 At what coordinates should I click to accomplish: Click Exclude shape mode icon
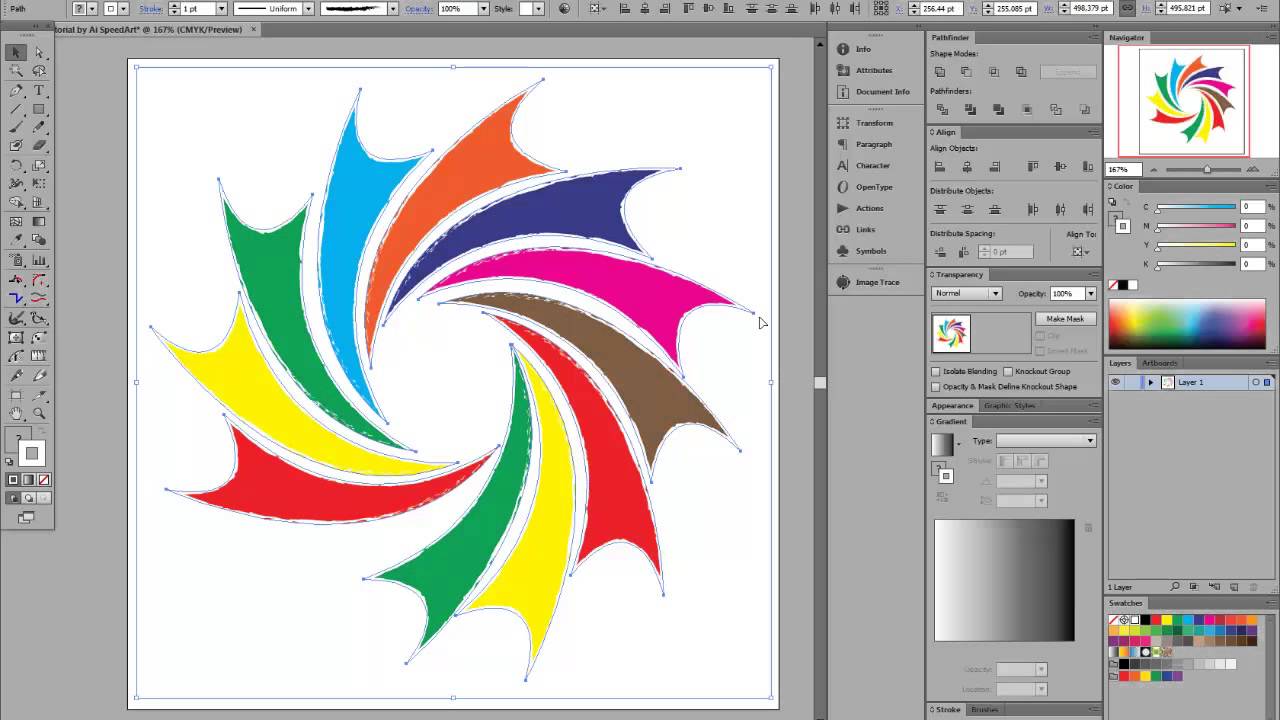click(1020, 72)
